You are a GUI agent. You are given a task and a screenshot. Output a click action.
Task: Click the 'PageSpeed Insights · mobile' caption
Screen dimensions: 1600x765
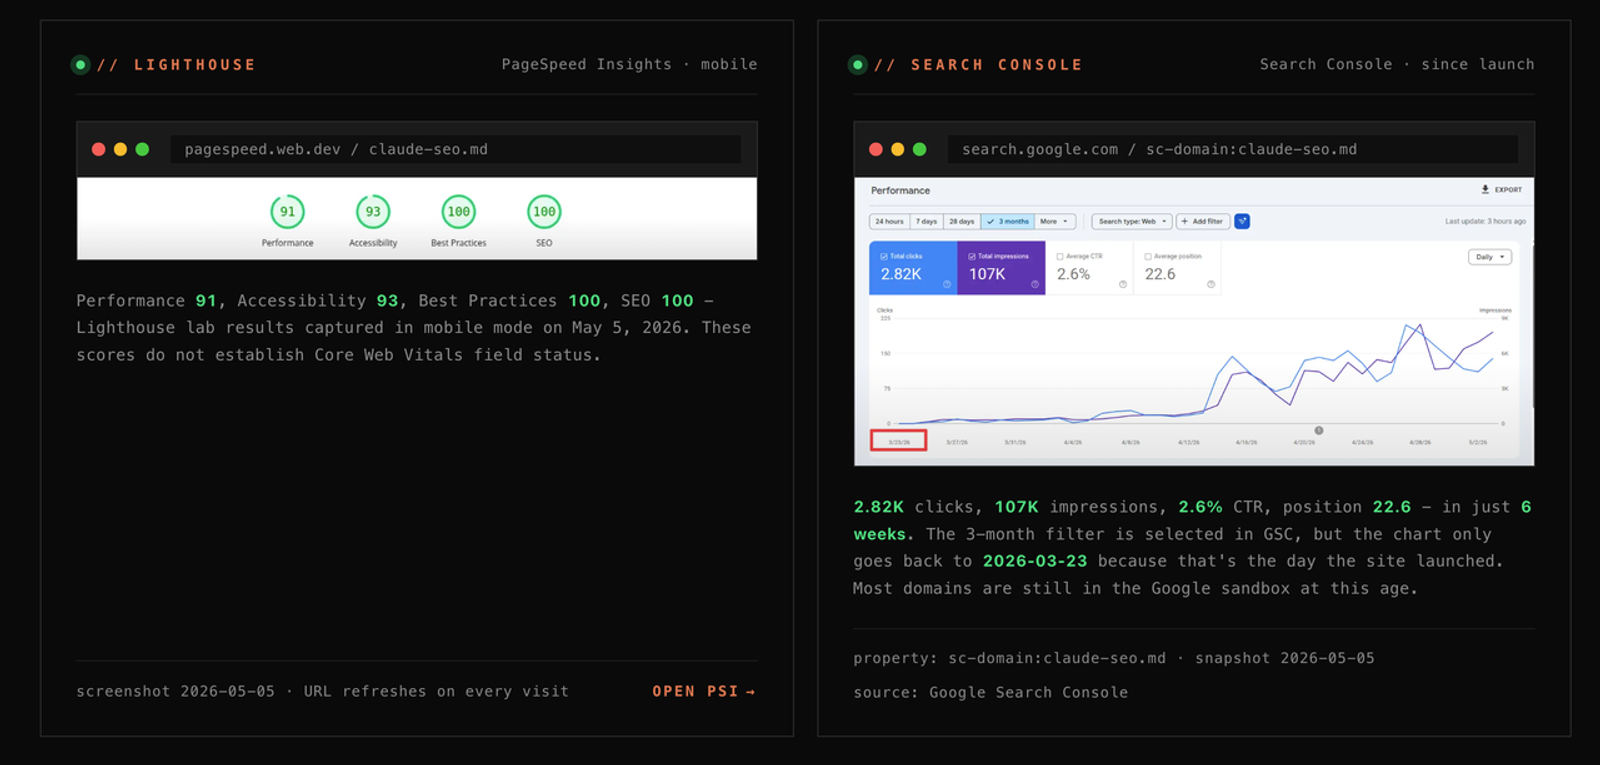coord(629,64)
